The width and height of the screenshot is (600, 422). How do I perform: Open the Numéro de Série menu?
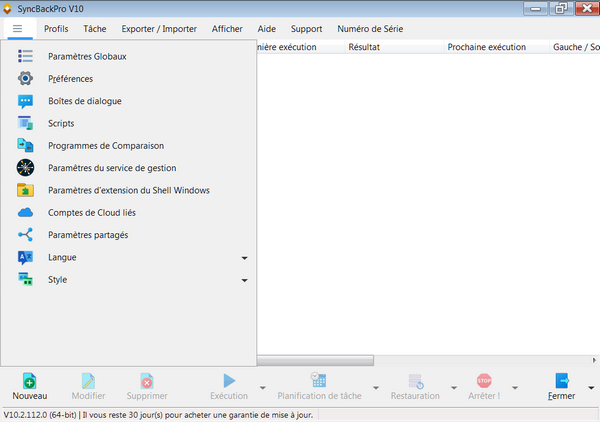(x=370, y=29)
